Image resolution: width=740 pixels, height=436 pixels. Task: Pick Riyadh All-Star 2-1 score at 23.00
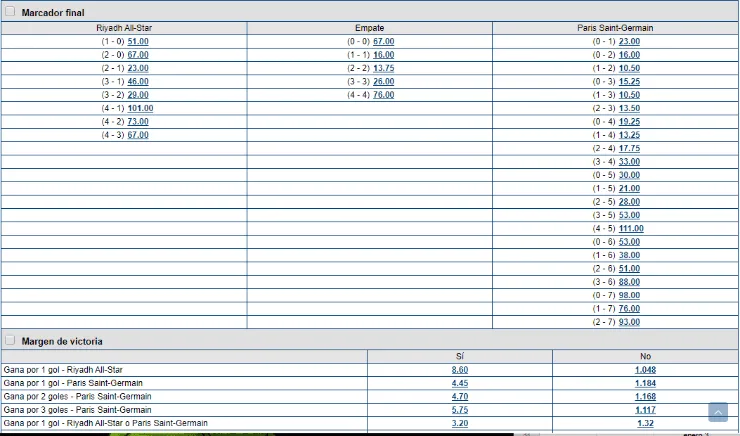(138, 68)
